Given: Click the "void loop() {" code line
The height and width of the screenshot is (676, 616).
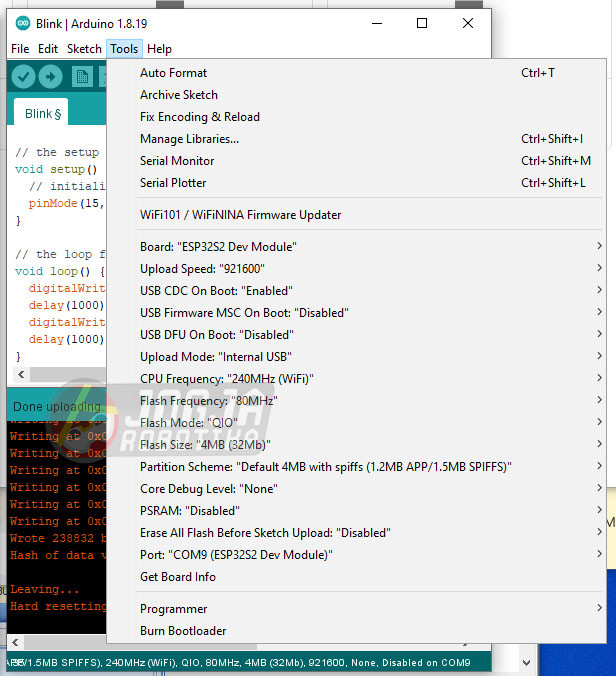Looking at the screenshot, I should 60,271.
